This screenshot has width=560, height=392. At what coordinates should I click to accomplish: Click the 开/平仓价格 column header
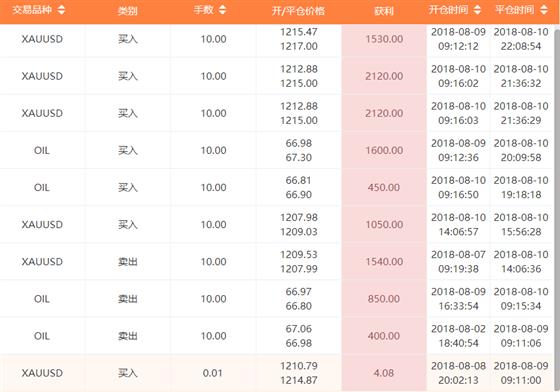tap(299, 11)
